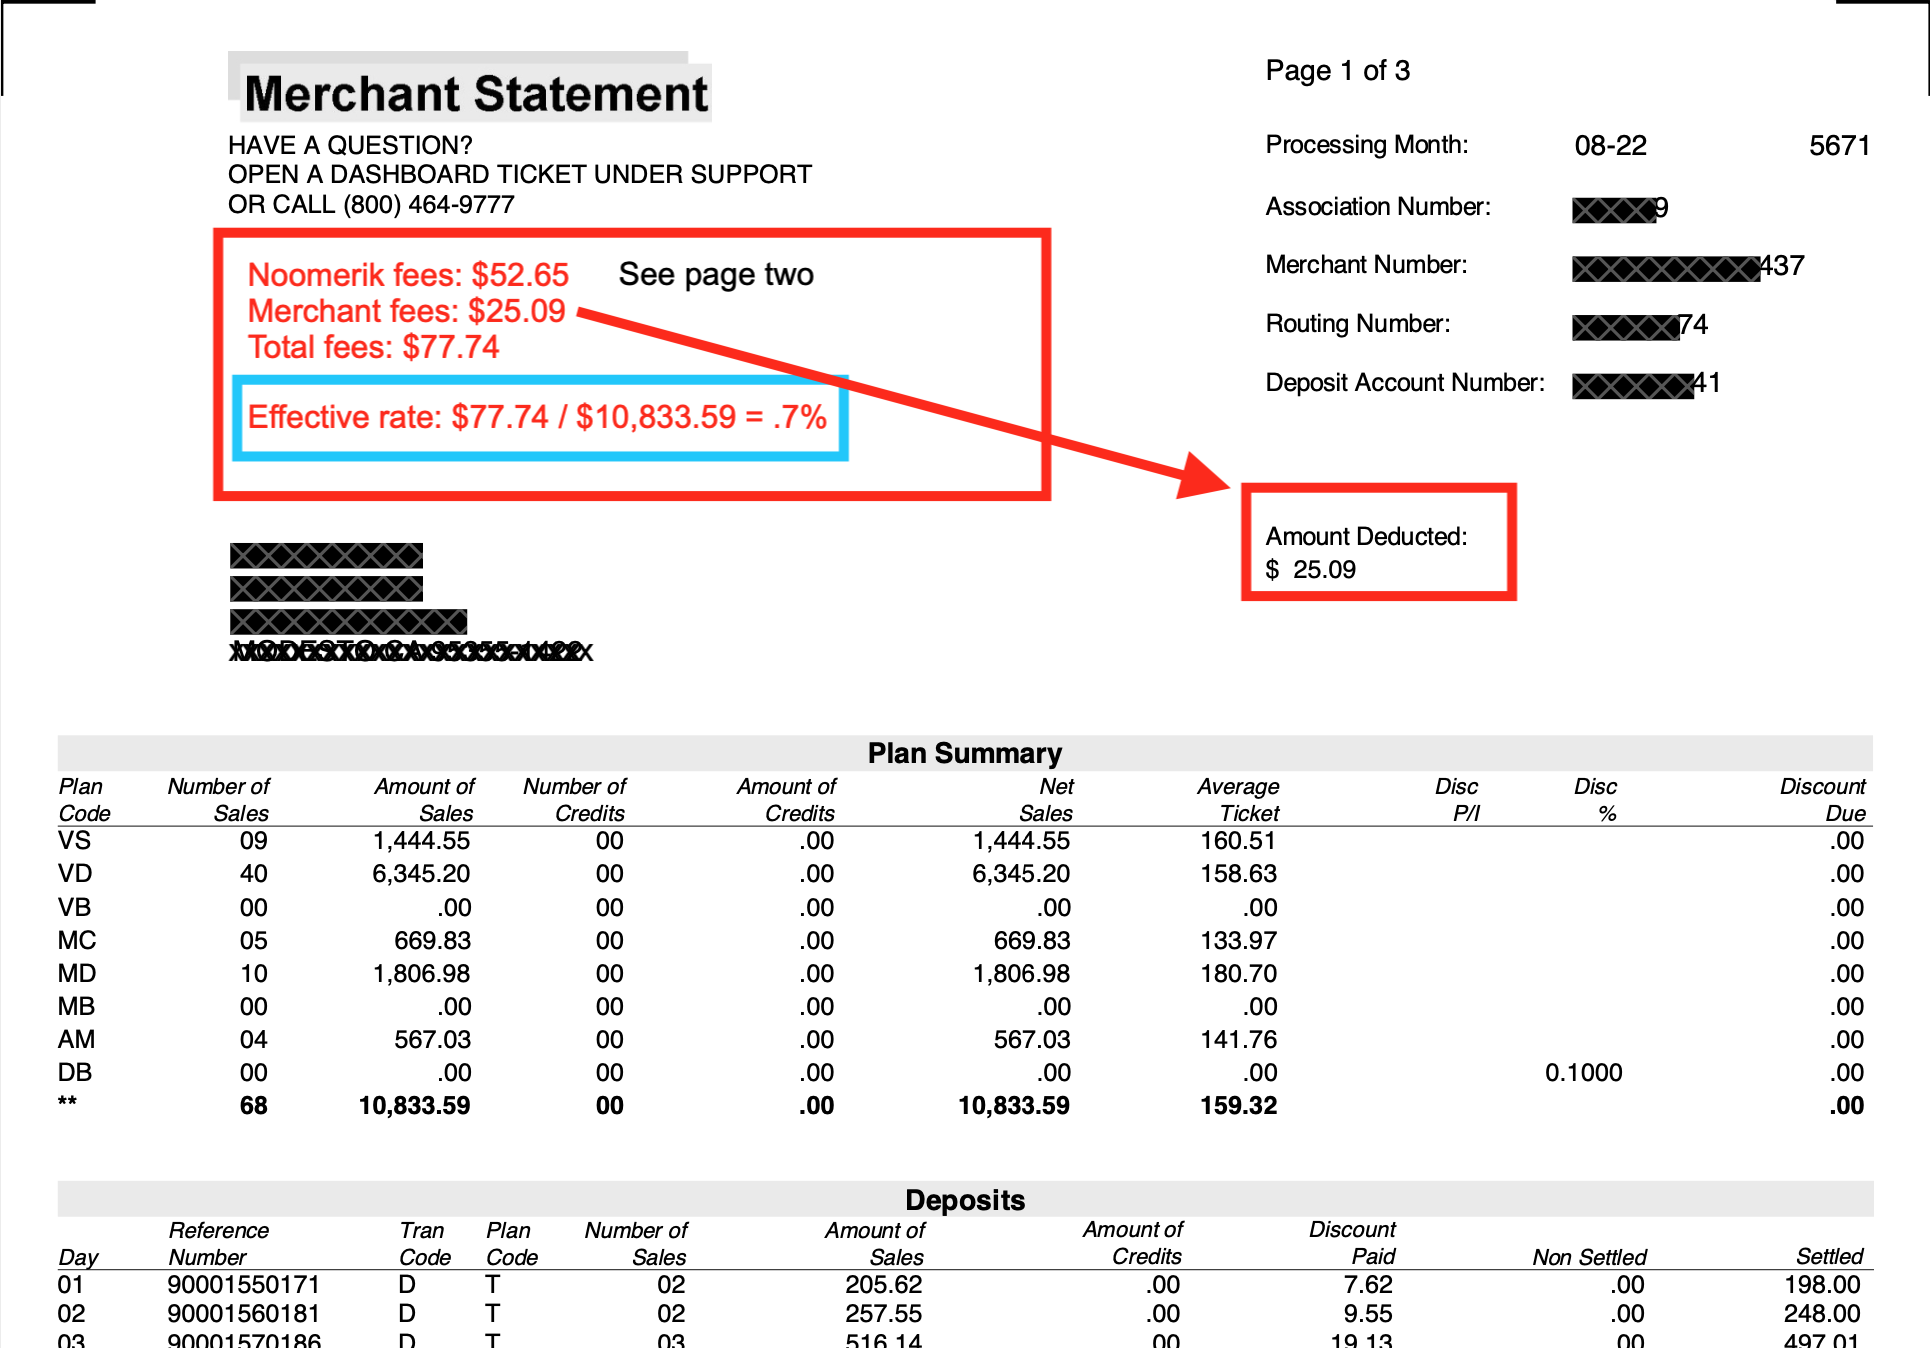This screenshot has height=1348, width=1930.
Task: Click the number 5671 at top right
Action: click(1839, 146)
